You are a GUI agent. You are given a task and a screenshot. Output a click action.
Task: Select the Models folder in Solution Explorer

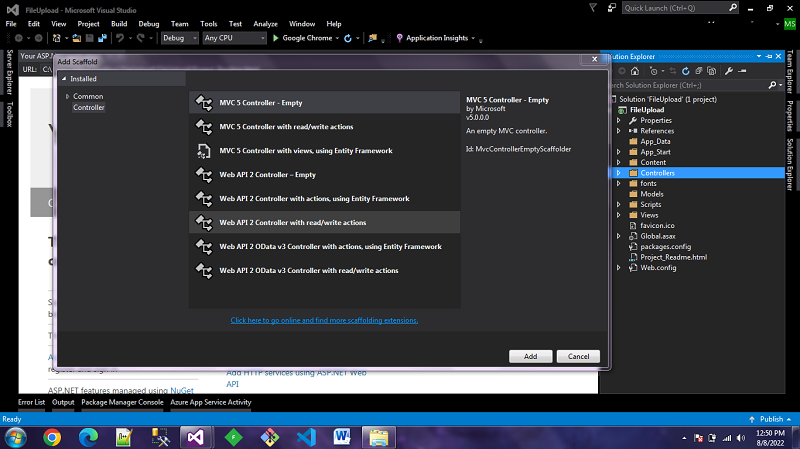652,194
